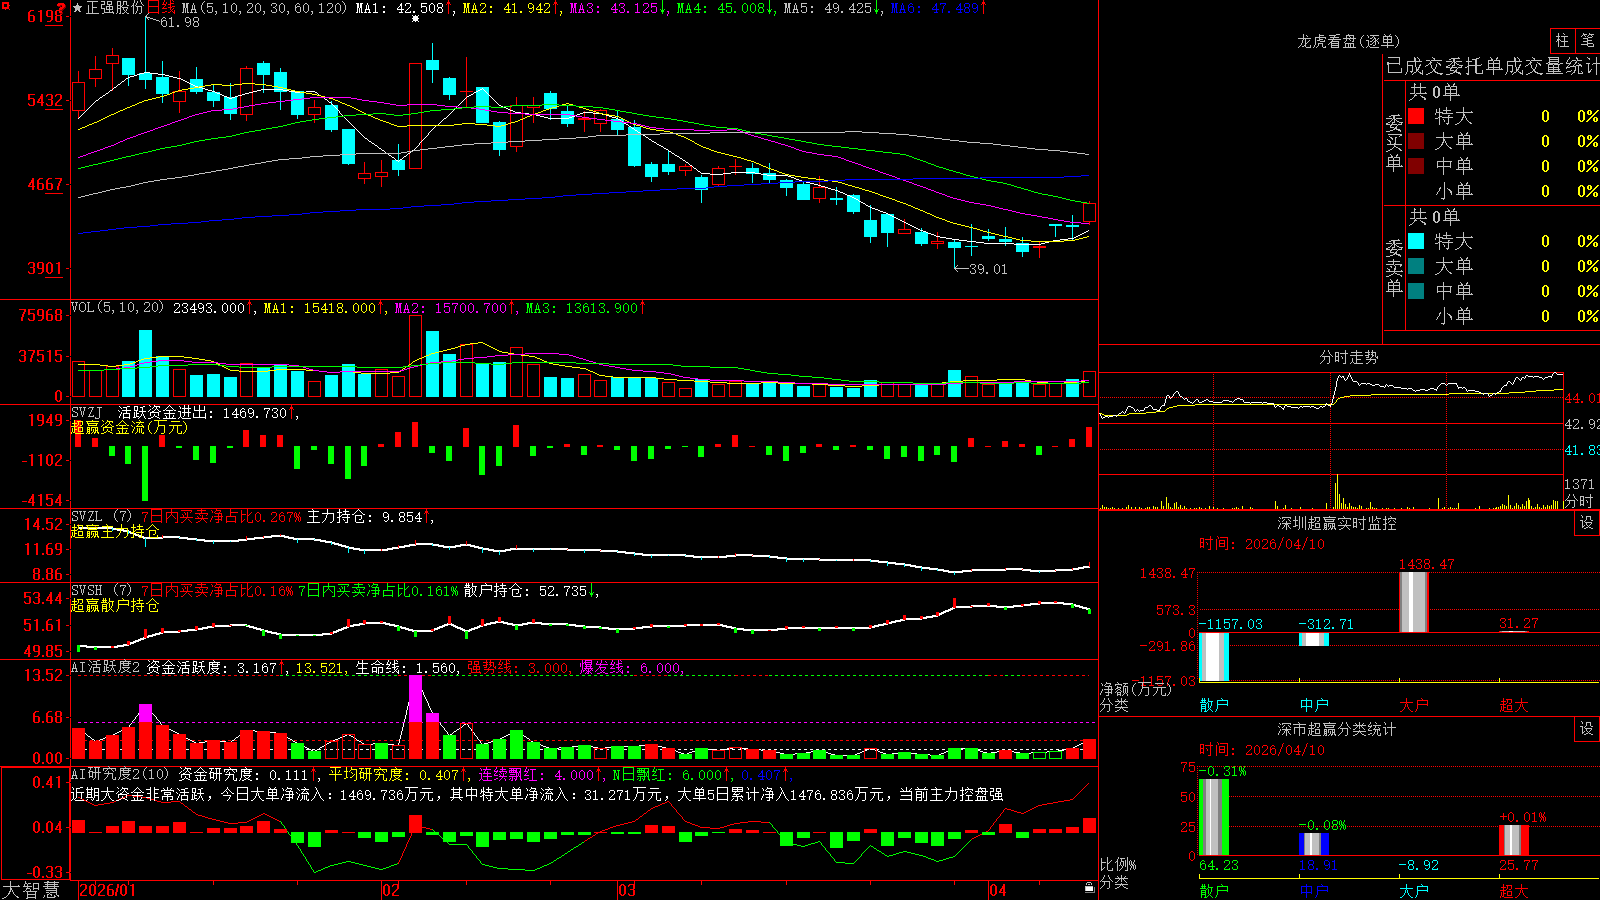Click the star icon before 正强股份
Image resolution: width=1600 pixels, height=900 pixels.
point(77,8)
